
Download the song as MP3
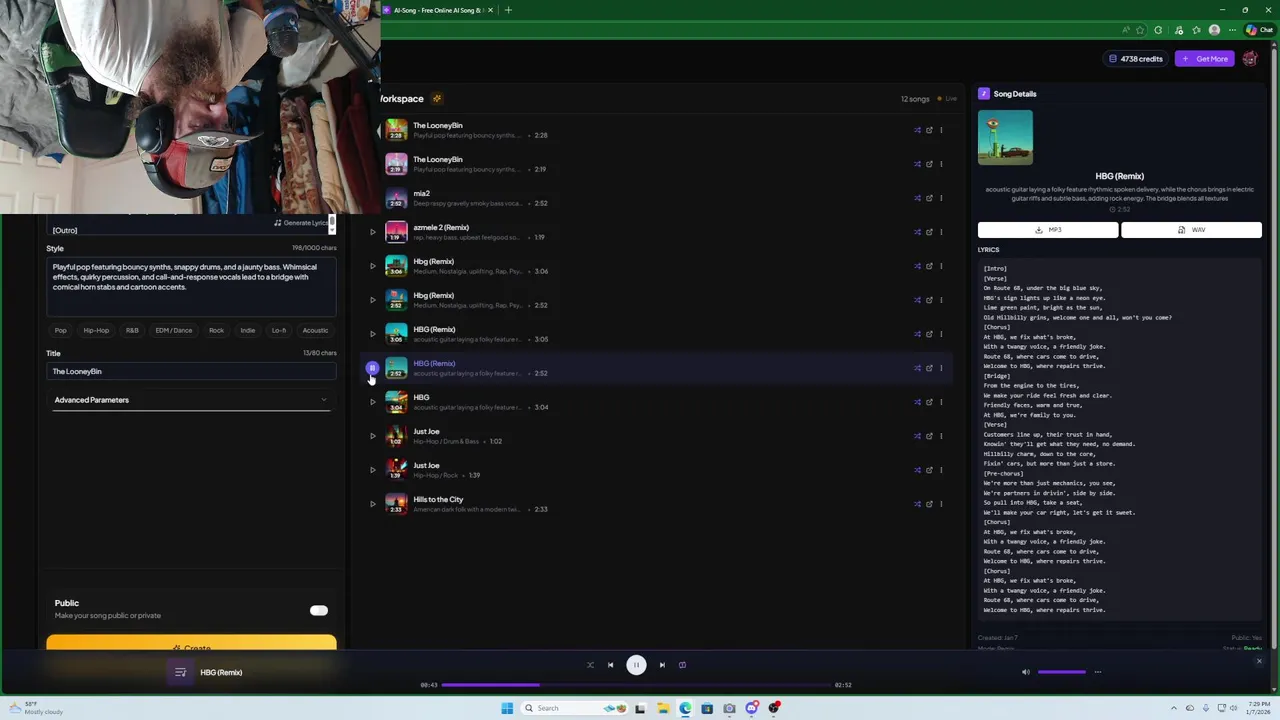[x=1048, y=230]
